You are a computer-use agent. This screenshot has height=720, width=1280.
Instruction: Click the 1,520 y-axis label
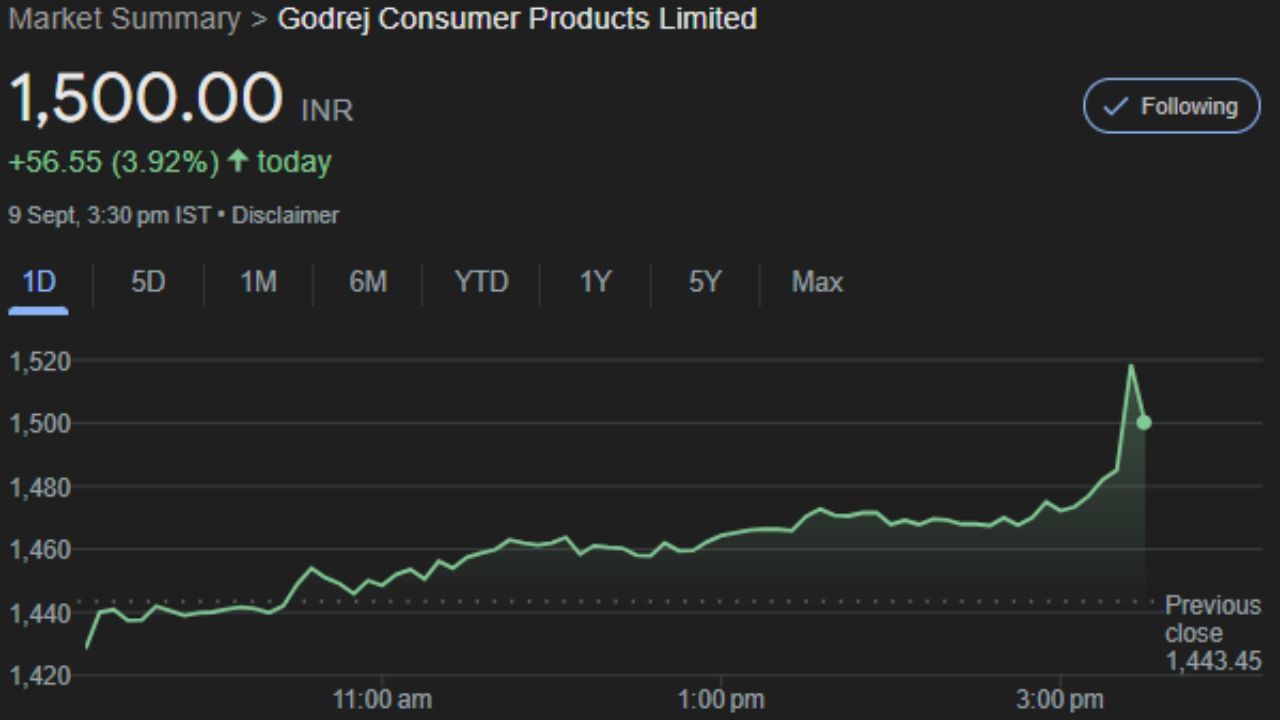point(40,362)
